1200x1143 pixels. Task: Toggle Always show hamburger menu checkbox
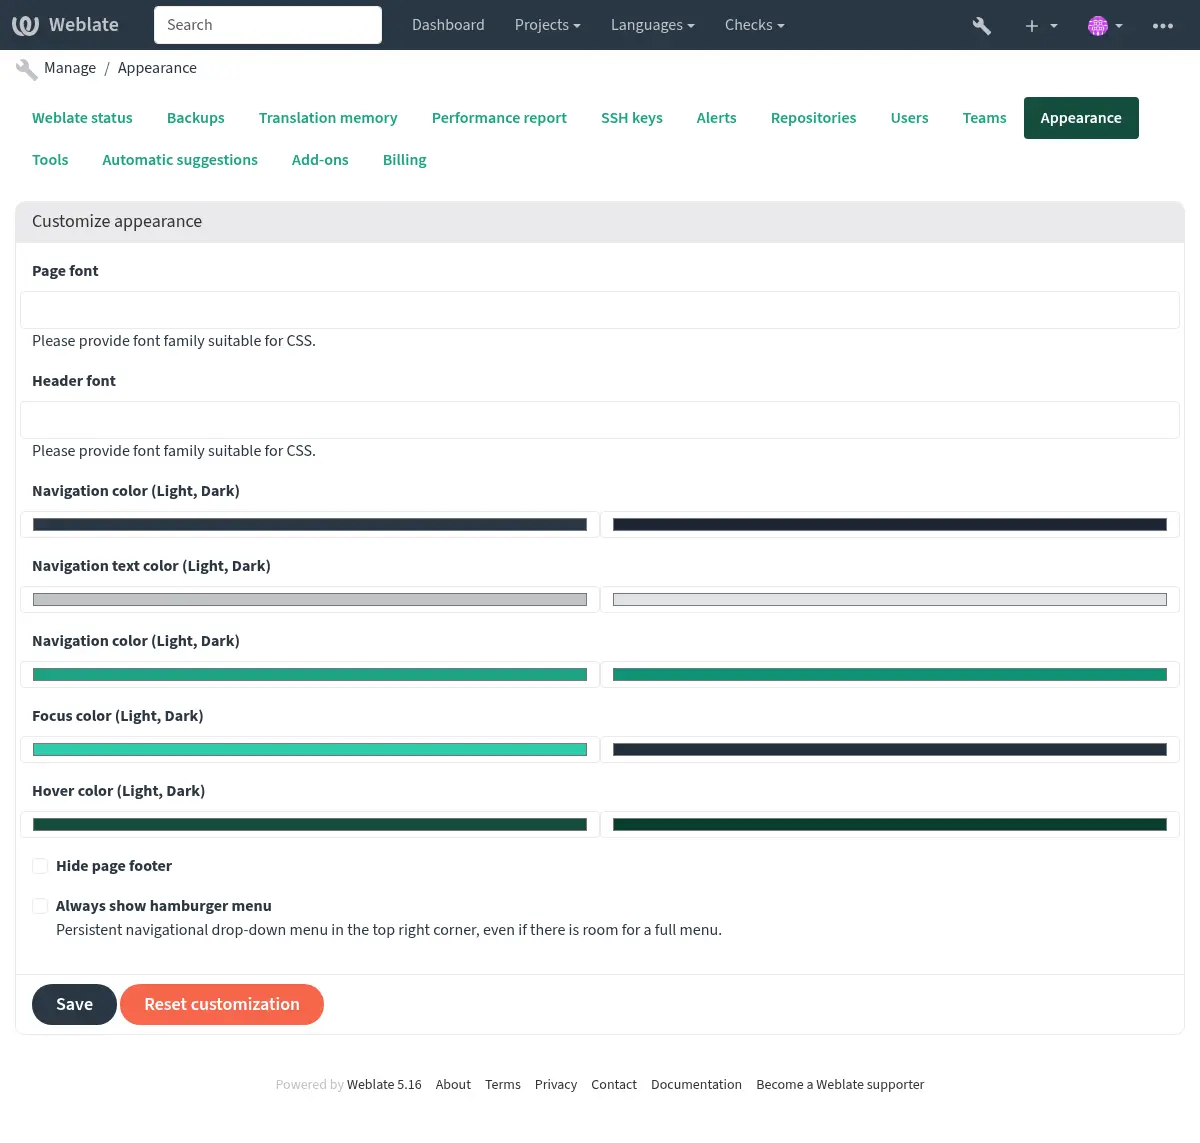(x=40, y=906)
